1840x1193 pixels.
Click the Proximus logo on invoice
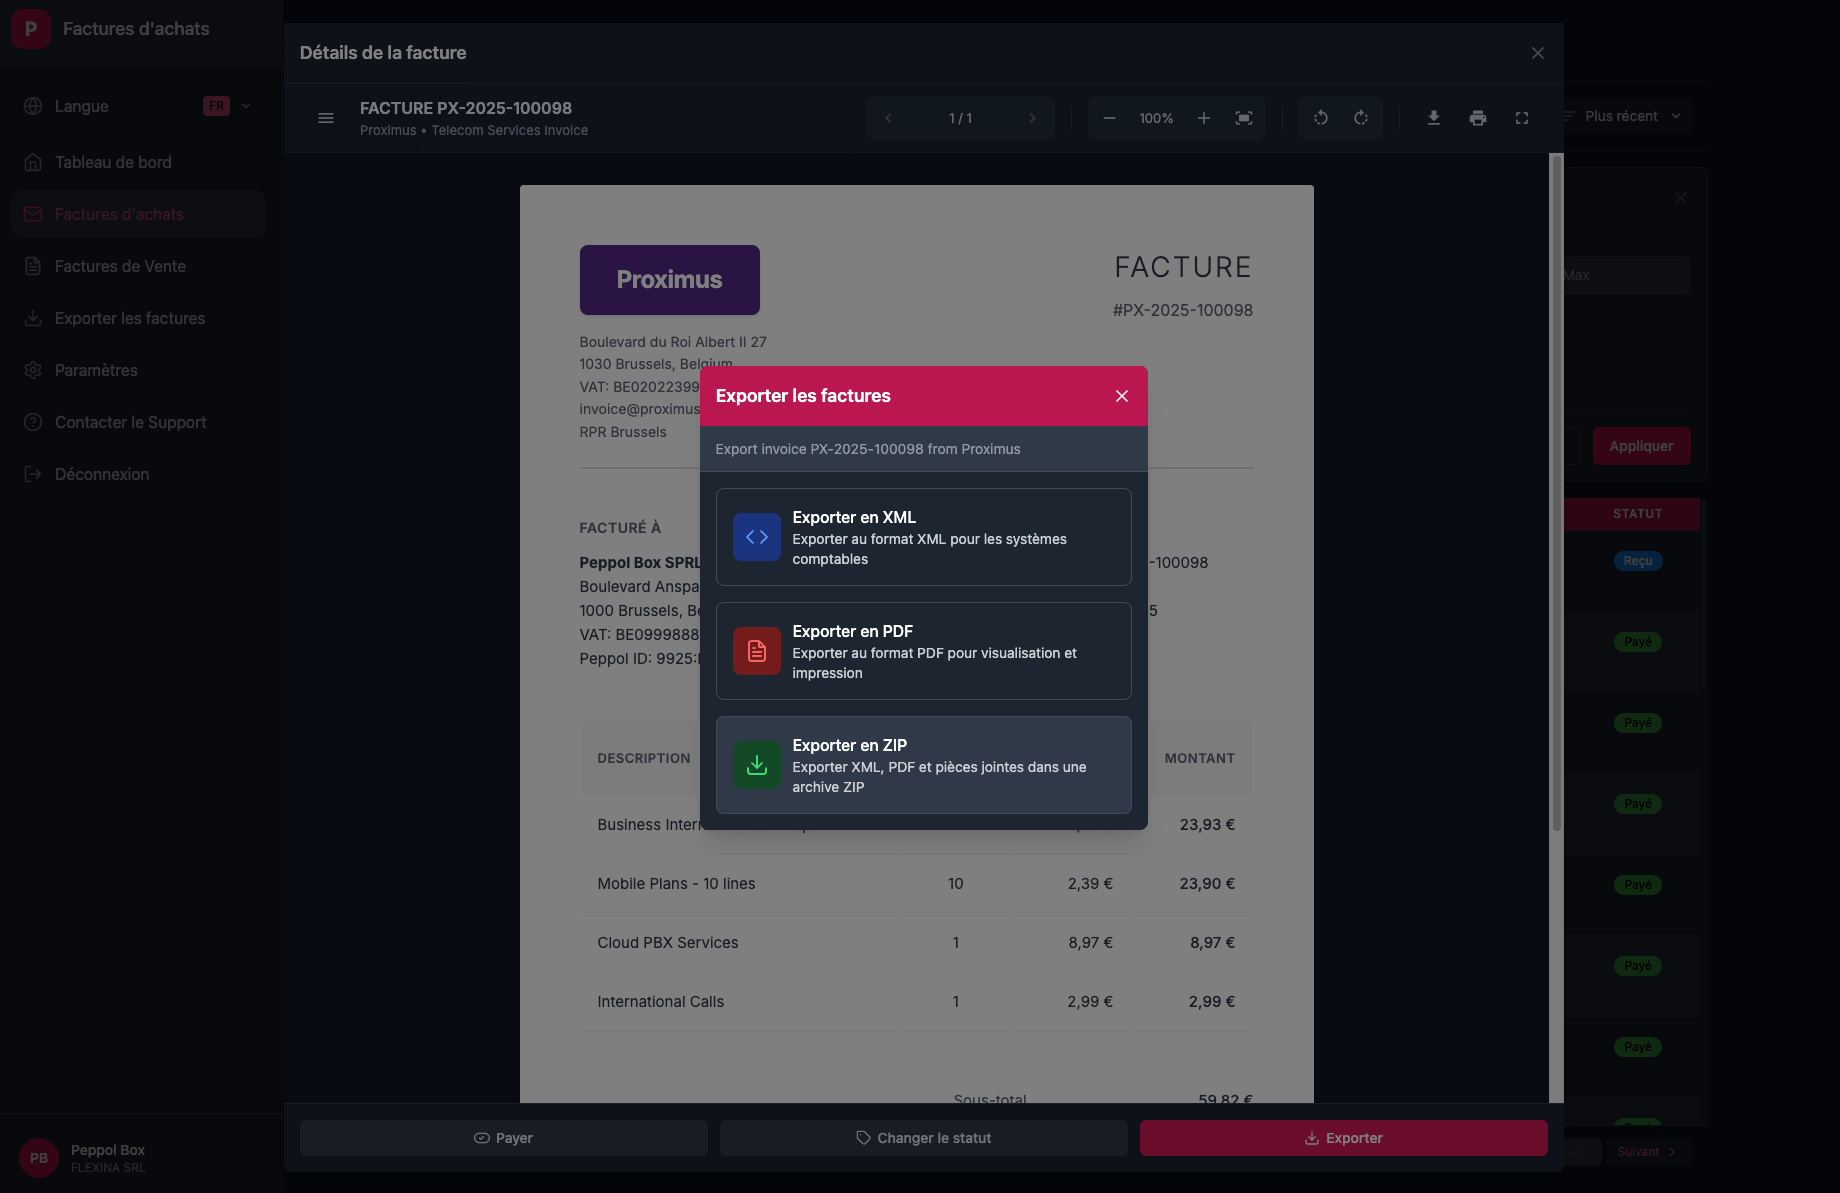tap(670, 280)
